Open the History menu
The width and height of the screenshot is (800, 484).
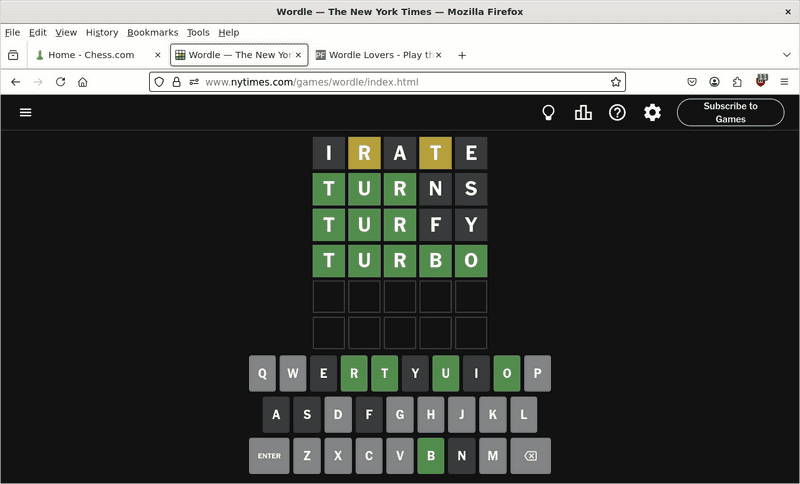coord(102,32)
